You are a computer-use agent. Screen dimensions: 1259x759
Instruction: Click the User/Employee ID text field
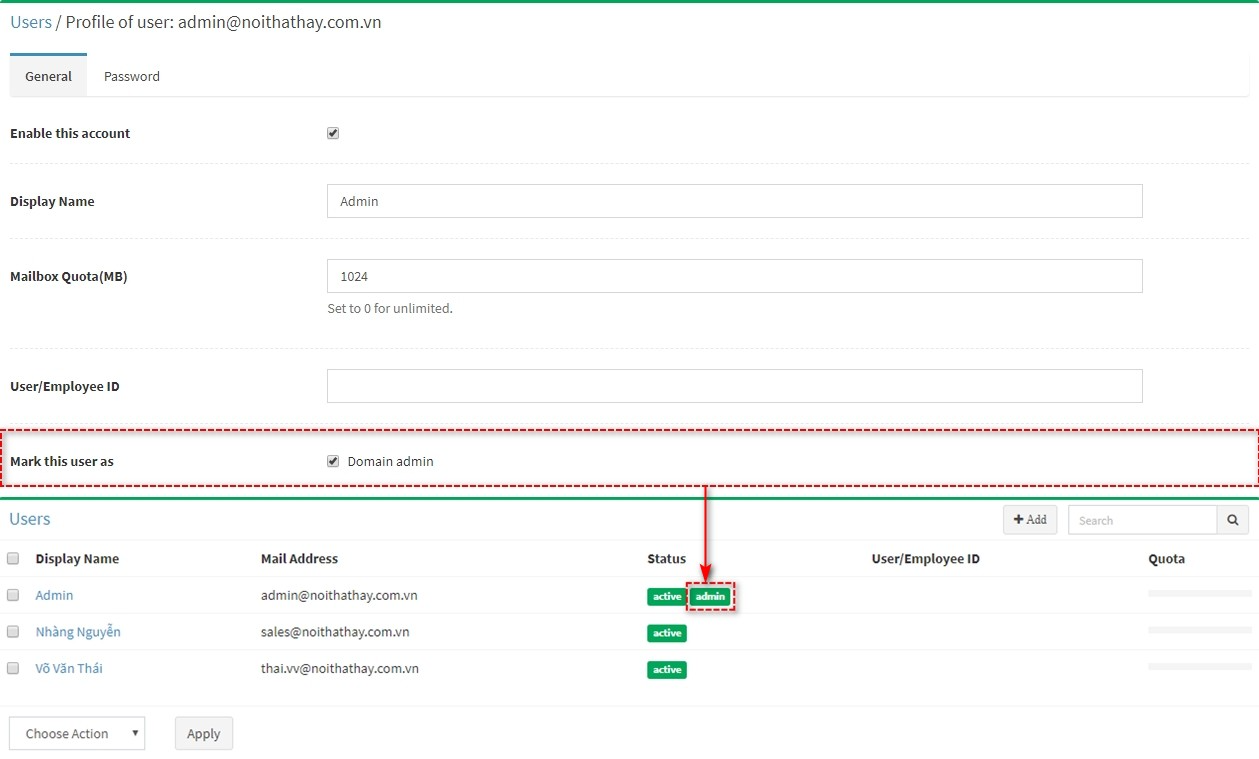click(734, 386)
